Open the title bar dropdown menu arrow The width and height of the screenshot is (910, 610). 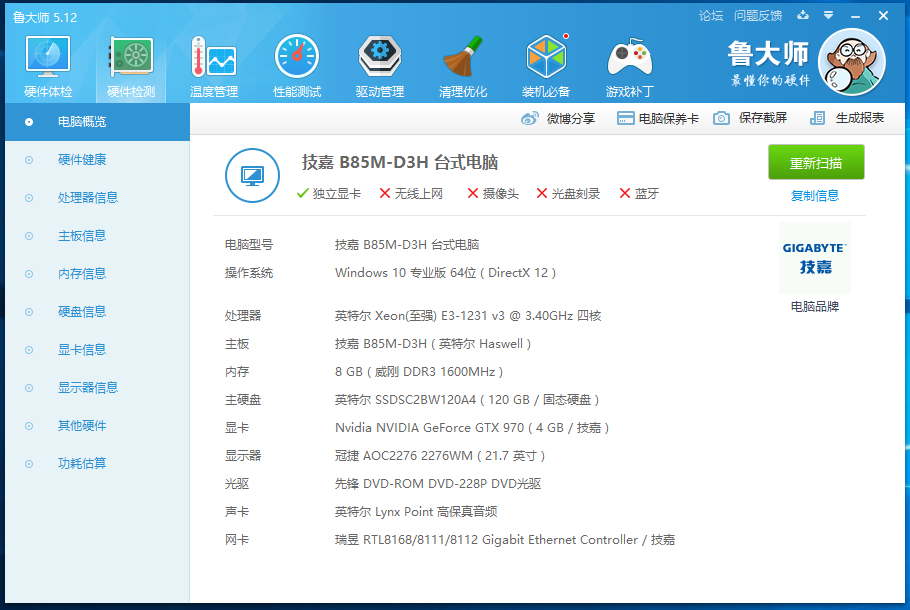click(828, 16)
